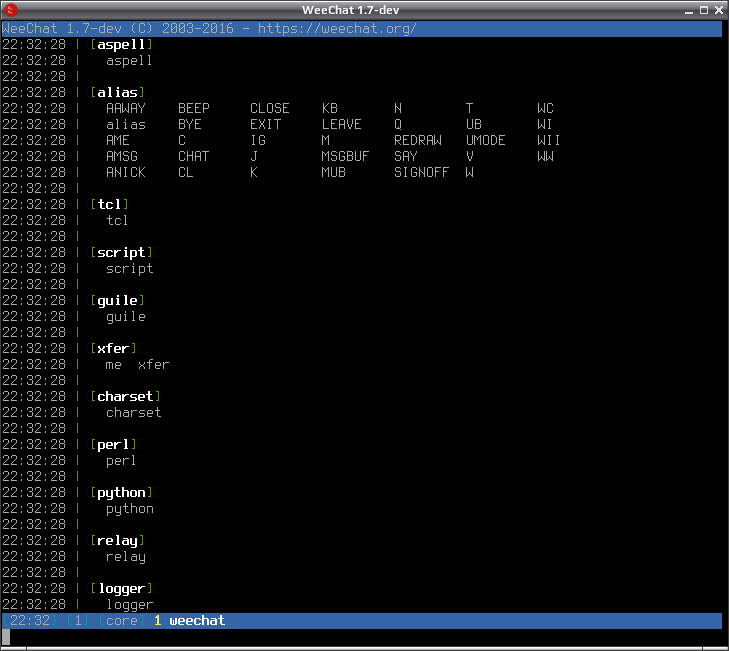
Task: Click the [python] section header
Action: pyautogui.click(x=121, y=493)
